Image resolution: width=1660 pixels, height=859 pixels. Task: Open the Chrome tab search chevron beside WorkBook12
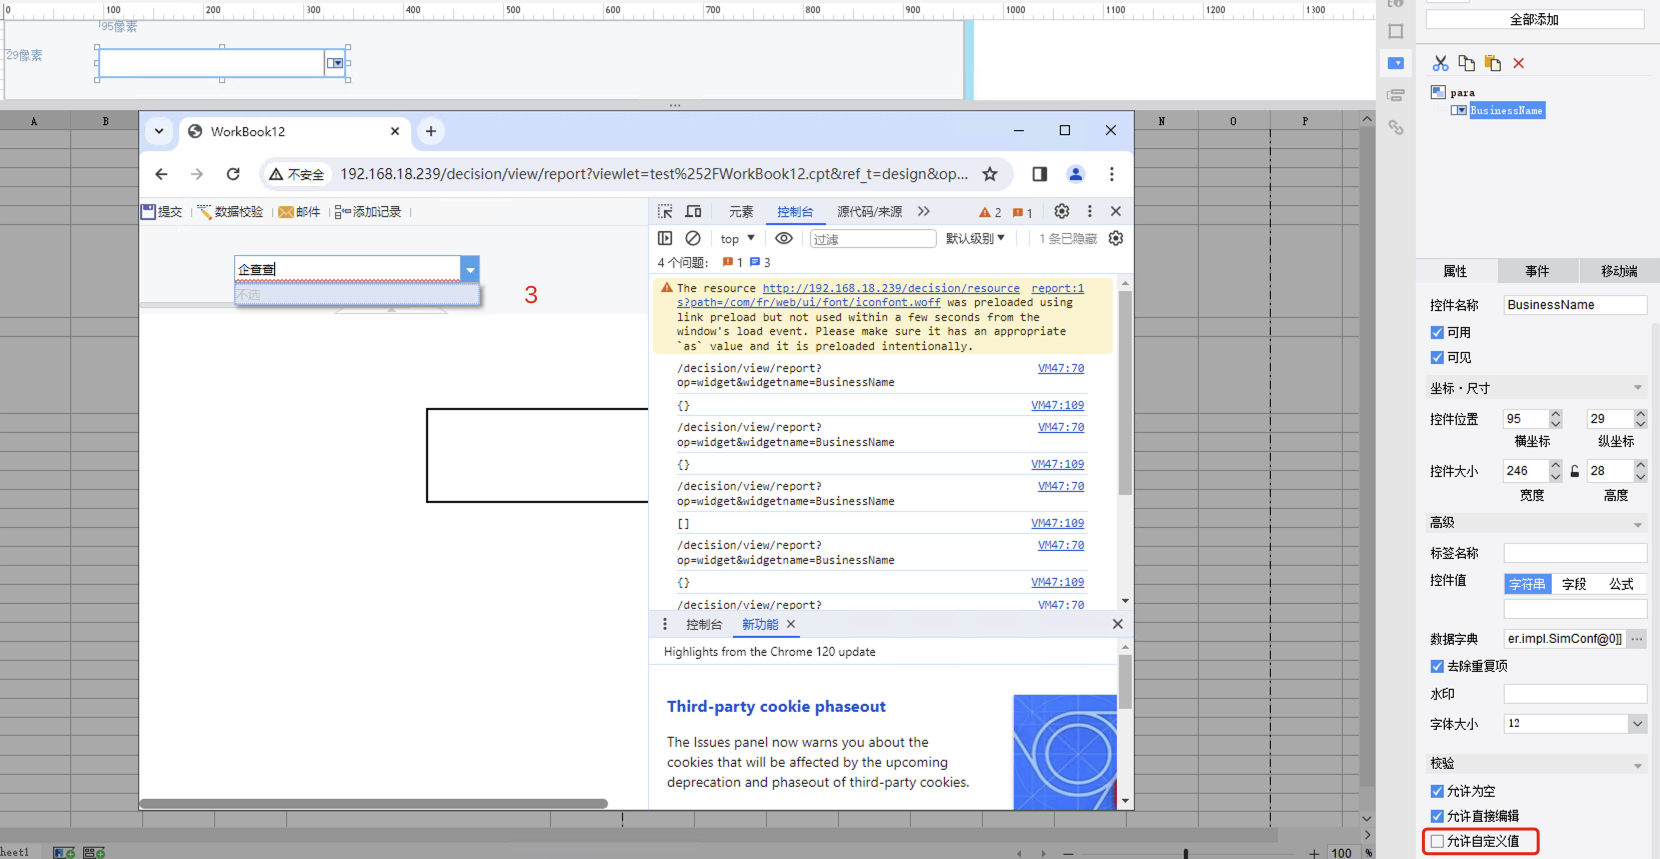[159, 131]
